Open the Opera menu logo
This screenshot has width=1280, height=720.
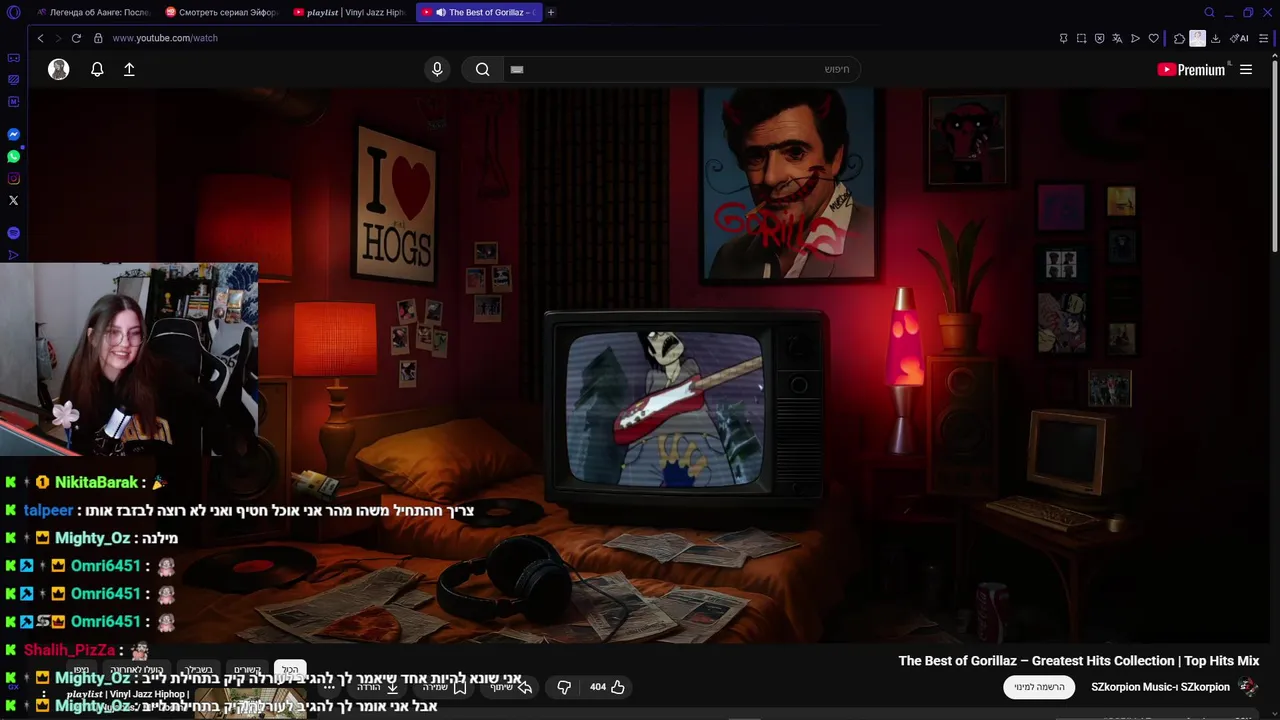[13, 12]
